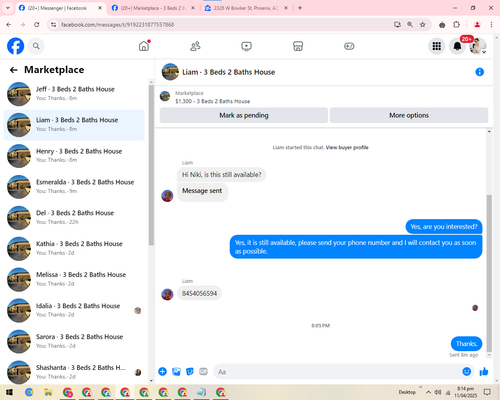Screen dimensions: 500x400
Task: Open the Marketplace storefront icon
Action: [x=298, y=46]
